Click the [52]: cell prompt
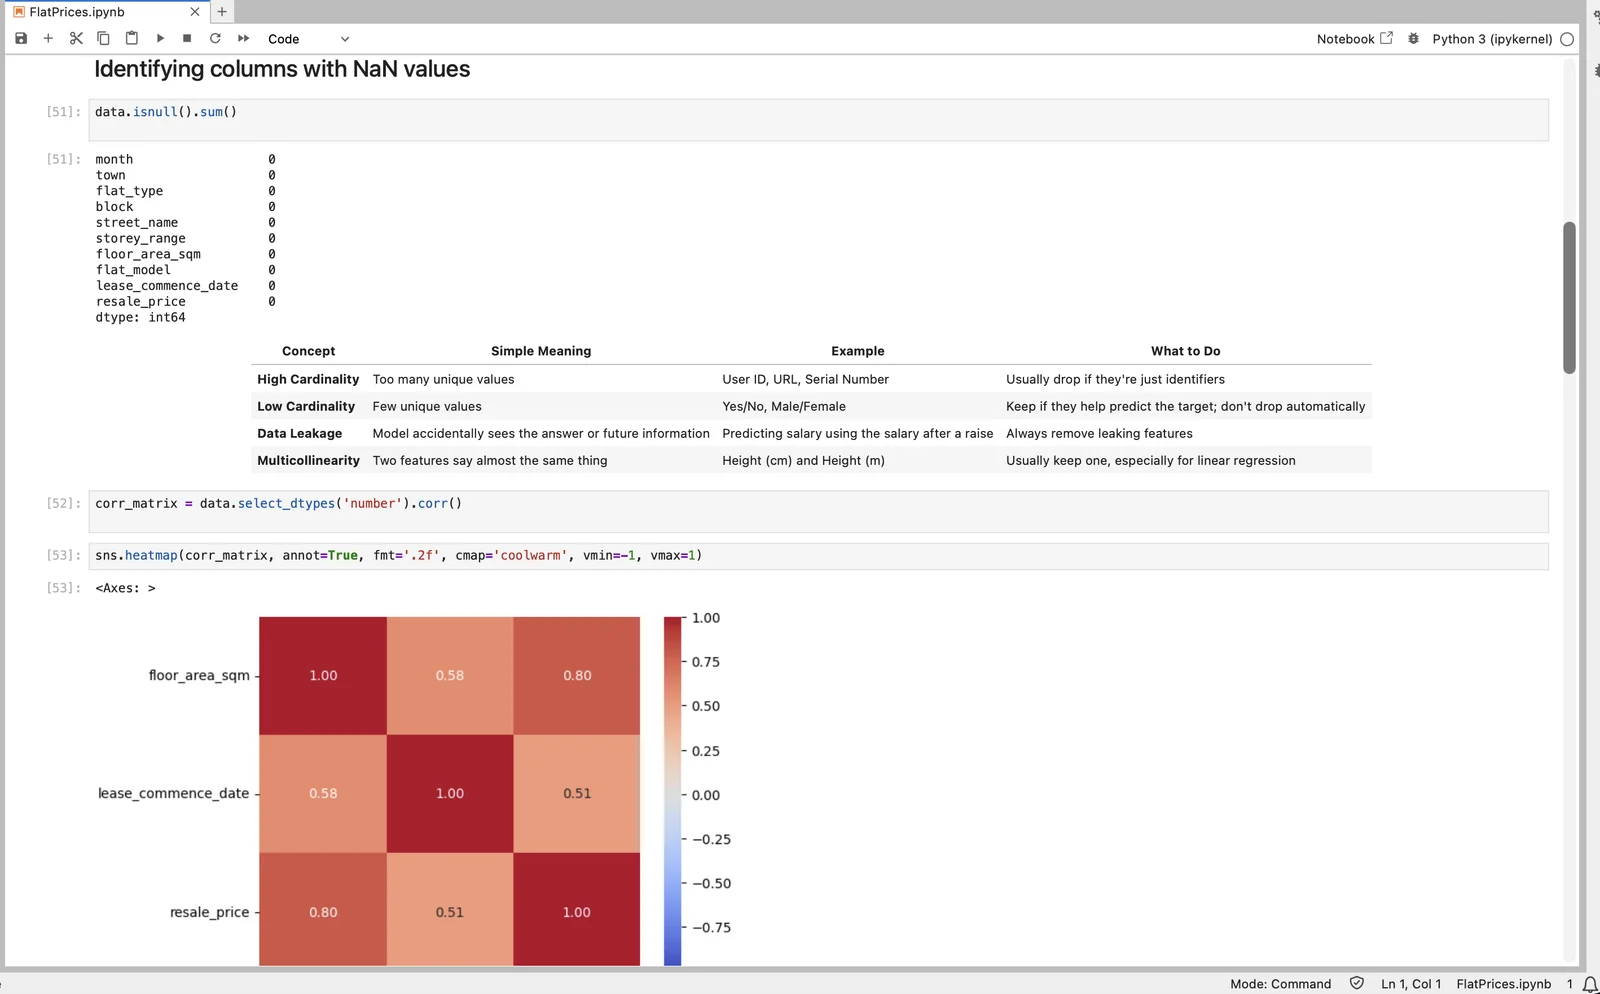 click(63, 503)
